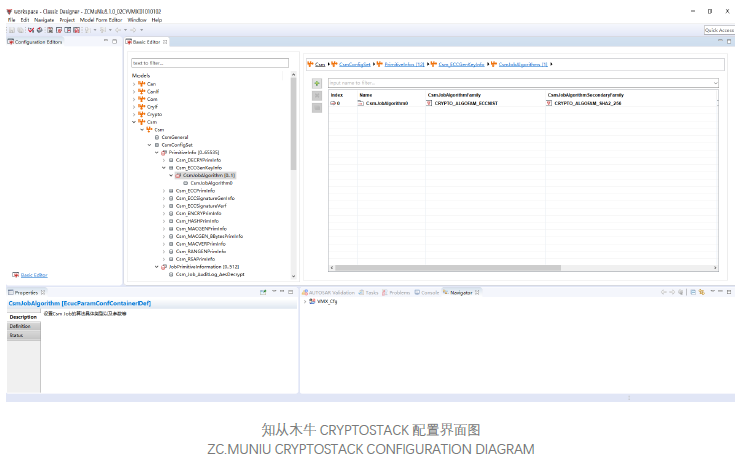Click the Save icon in the toolbar

(12, 30)
